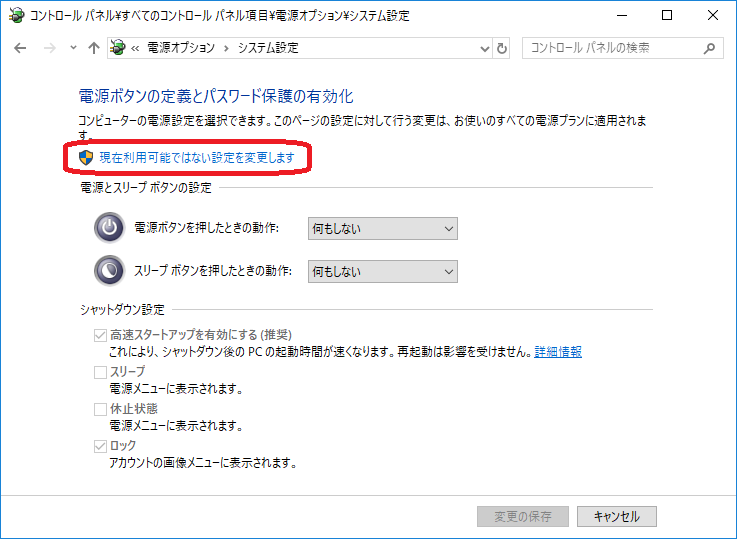Click the power button icon

[x=110, y=228]
